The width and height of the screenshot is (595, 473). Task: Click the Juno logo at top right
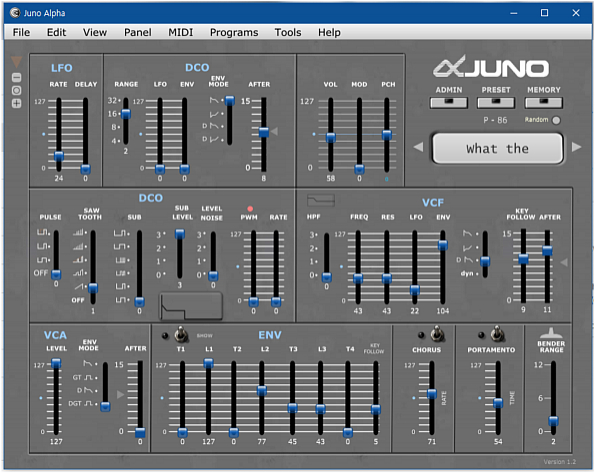click(x=491, y=67)
